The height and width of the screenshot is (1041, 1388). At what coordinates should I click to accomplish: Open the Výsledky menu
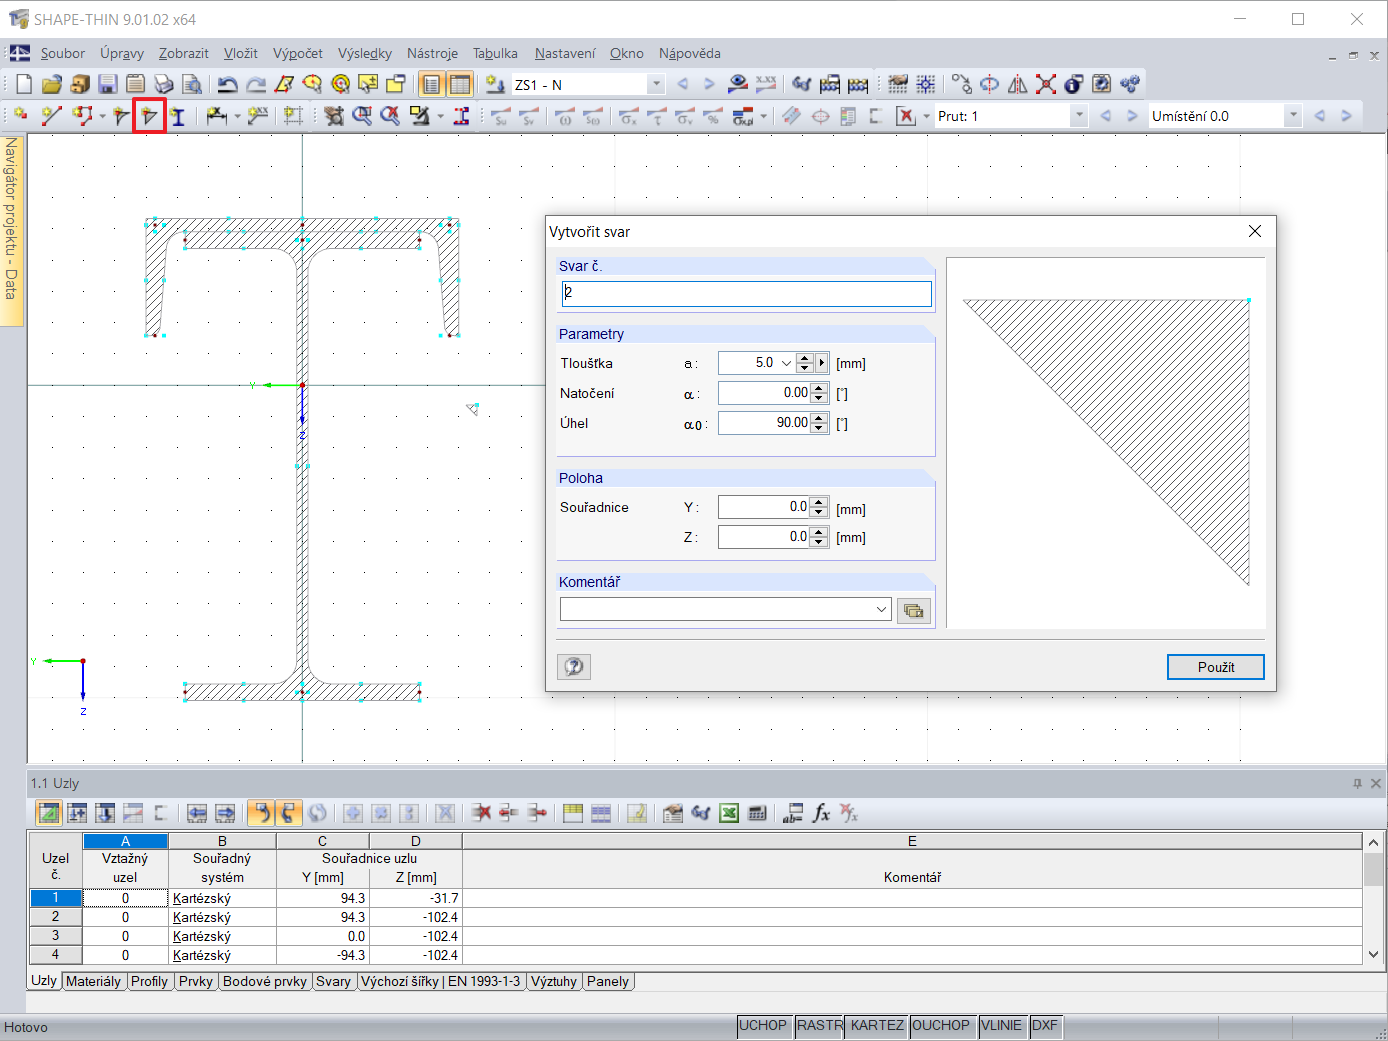pos(365,53)
